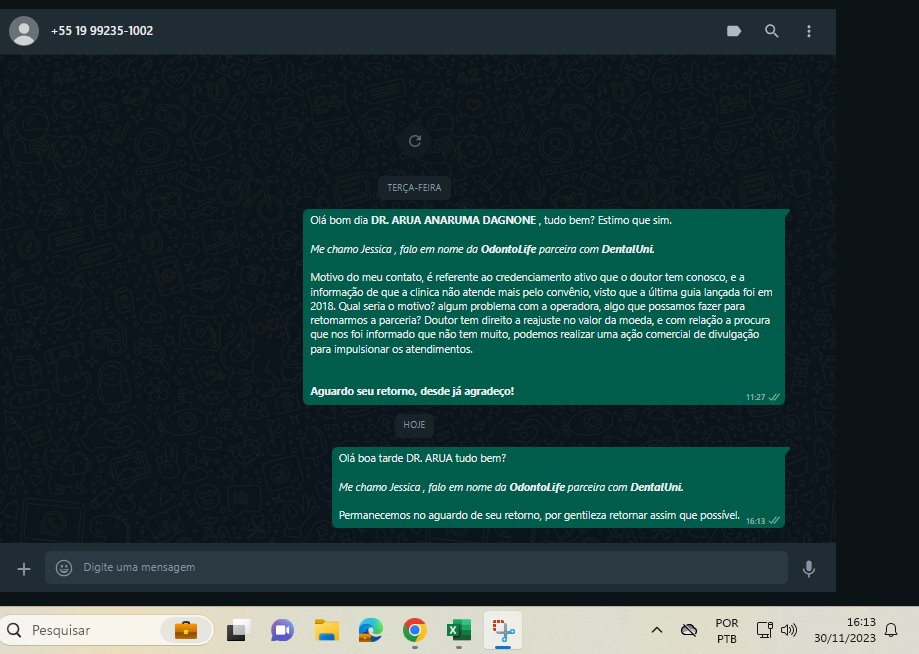Click the 11:27 message timestamp
The image size is (919, 654).
(755, 397)
